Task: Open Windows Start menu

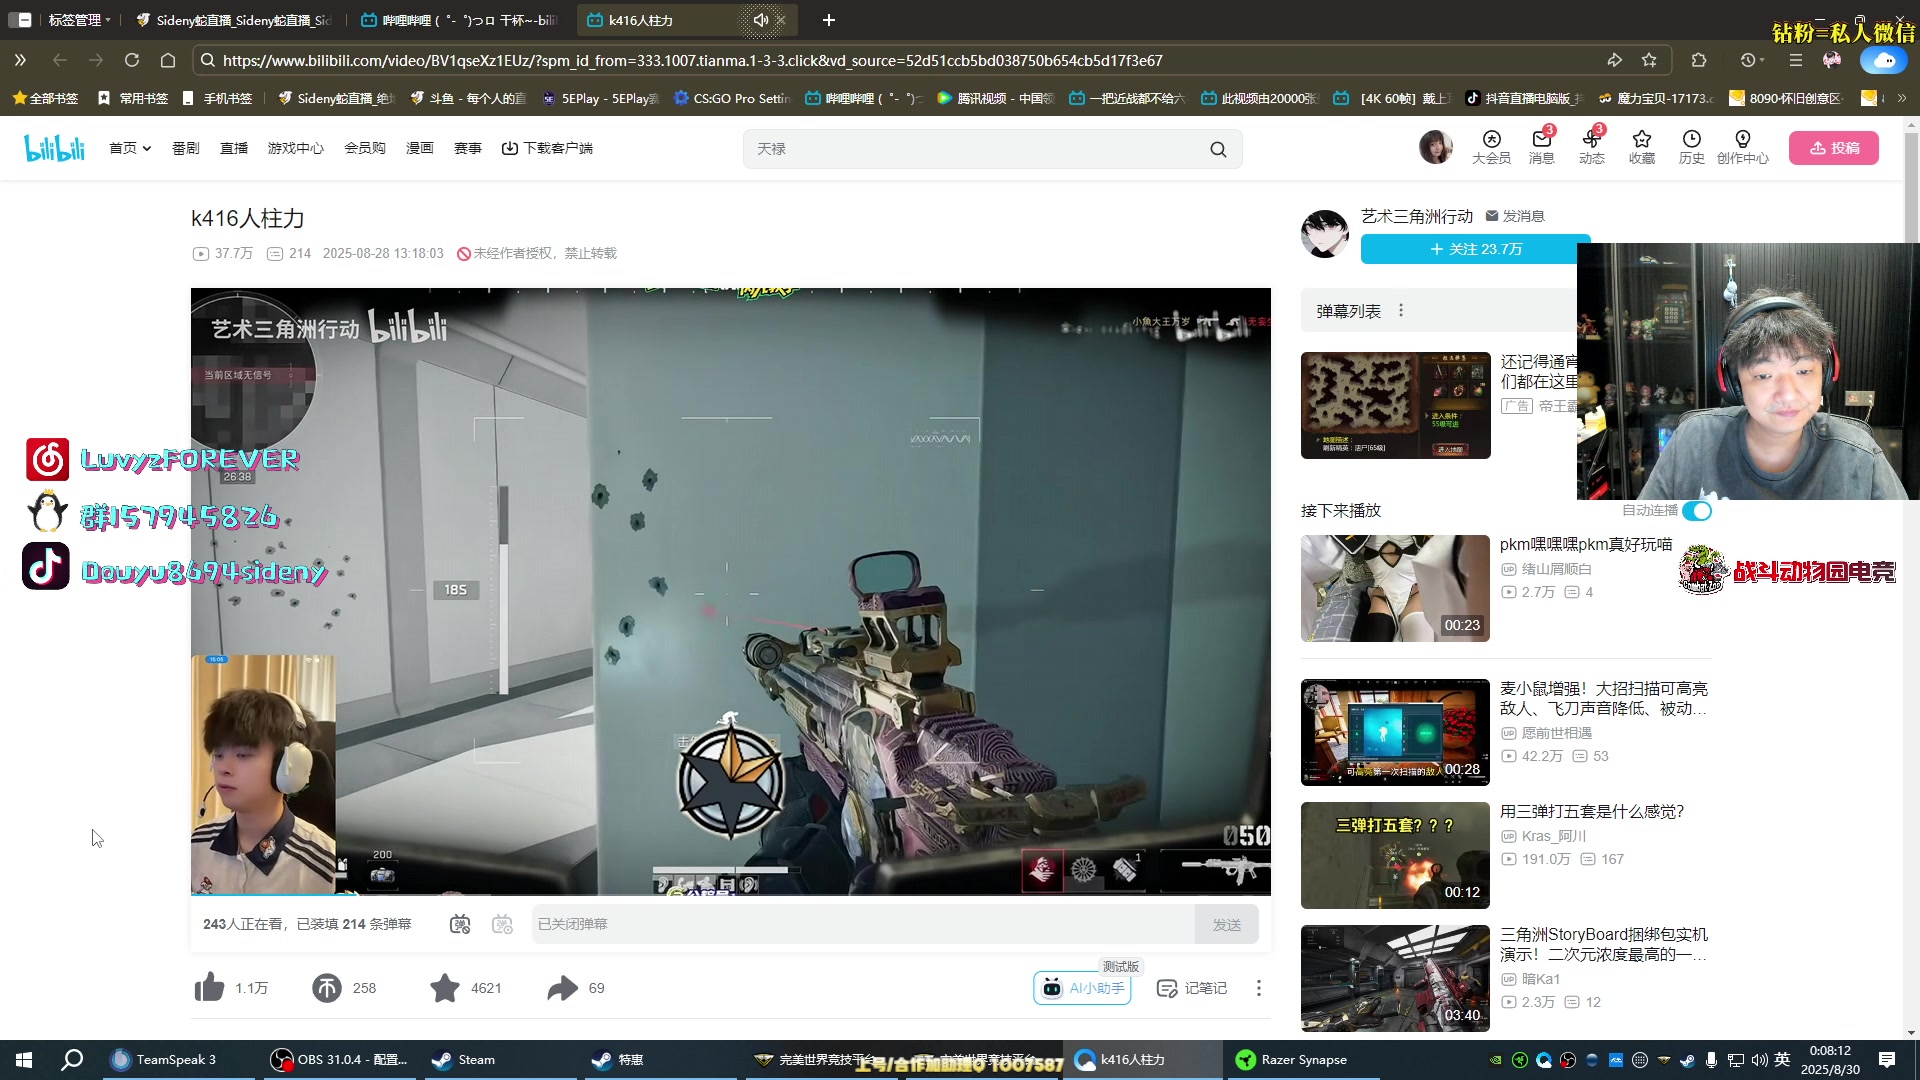Action: point(24,1060)
